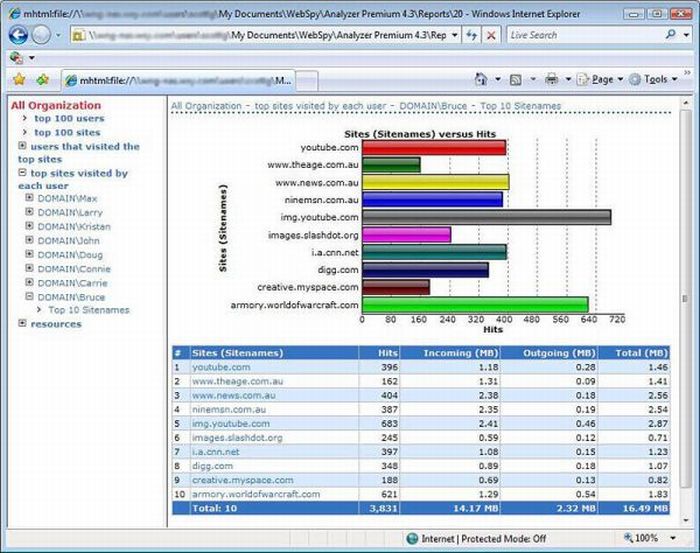This screenshot has height=553, width=700.
Task: Expand the DOMAIN\Kristan node
Action: pyautogui.click(x=29, y=226)
